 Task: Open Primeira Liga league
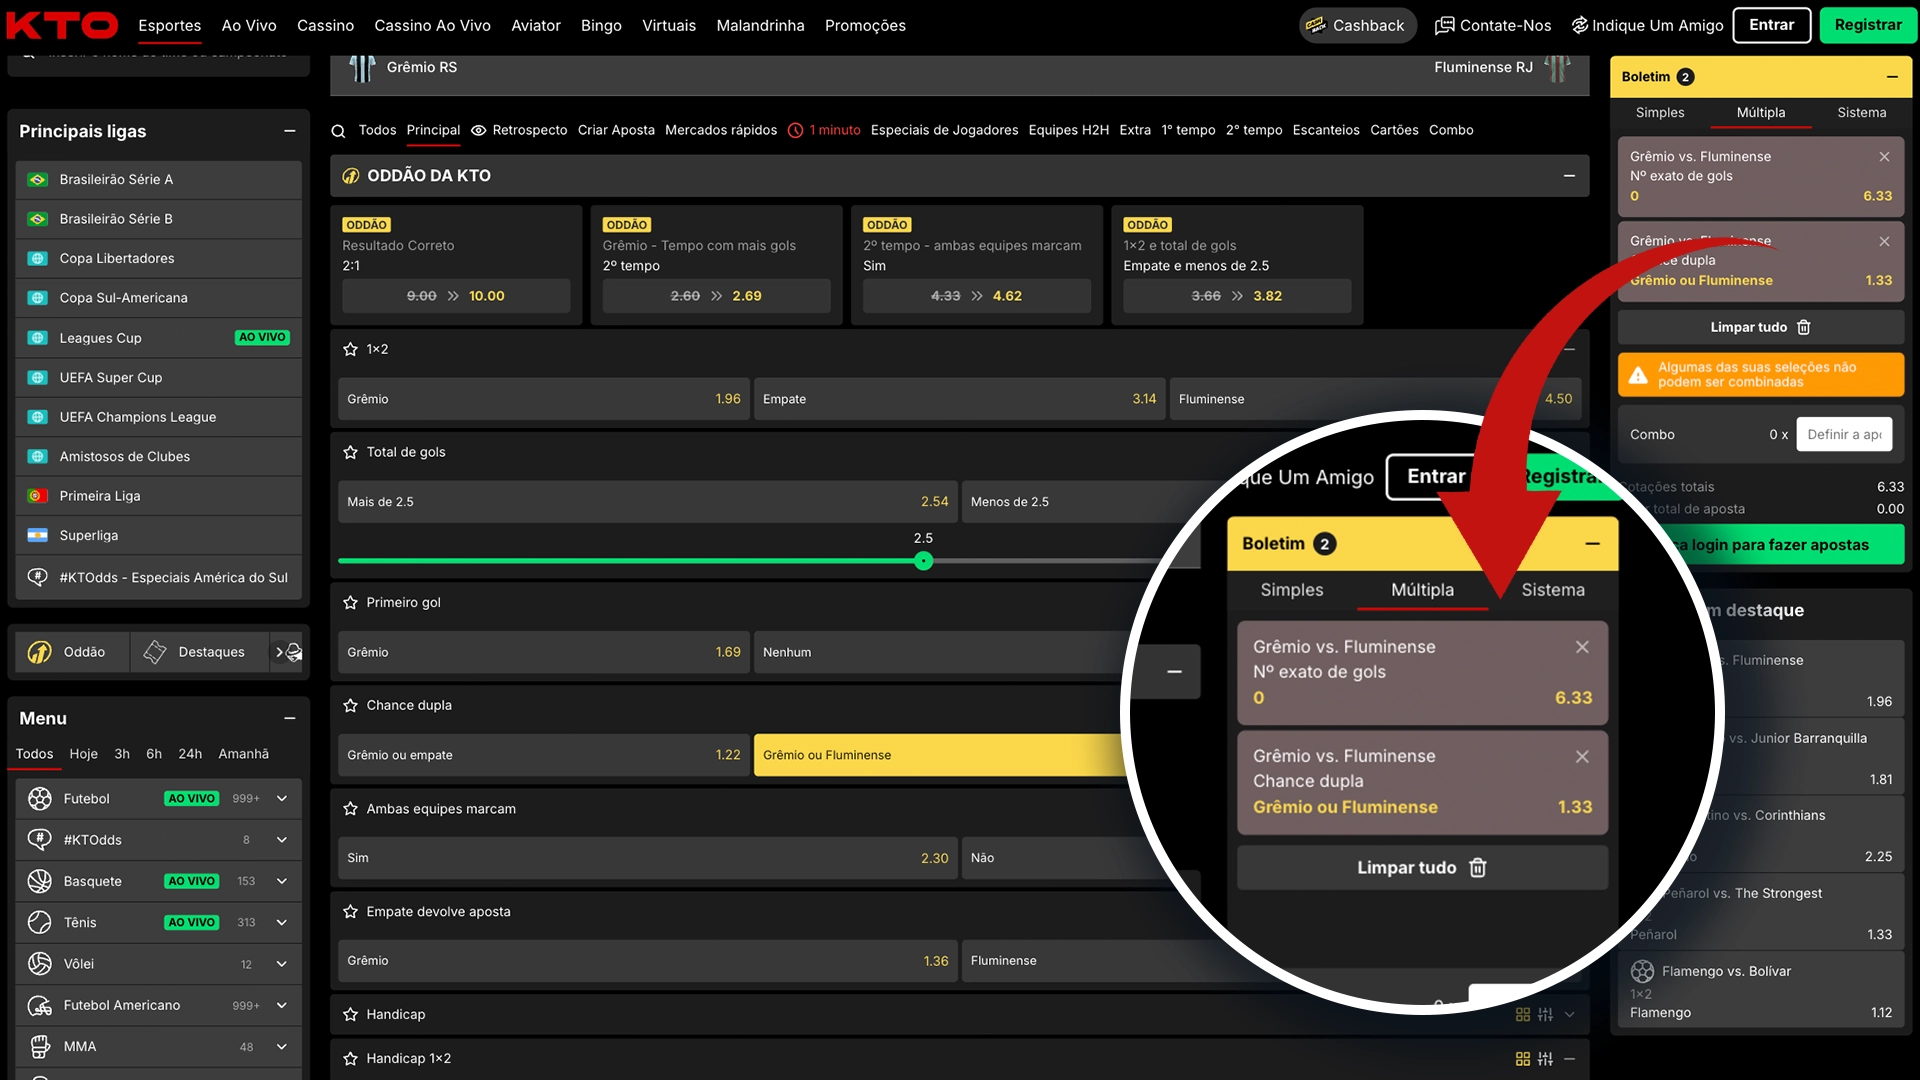coord(159,496)
